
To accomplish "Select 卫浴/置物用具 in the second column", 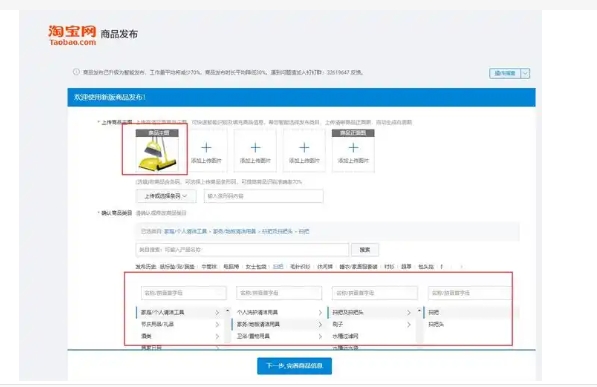I will 253,336.
